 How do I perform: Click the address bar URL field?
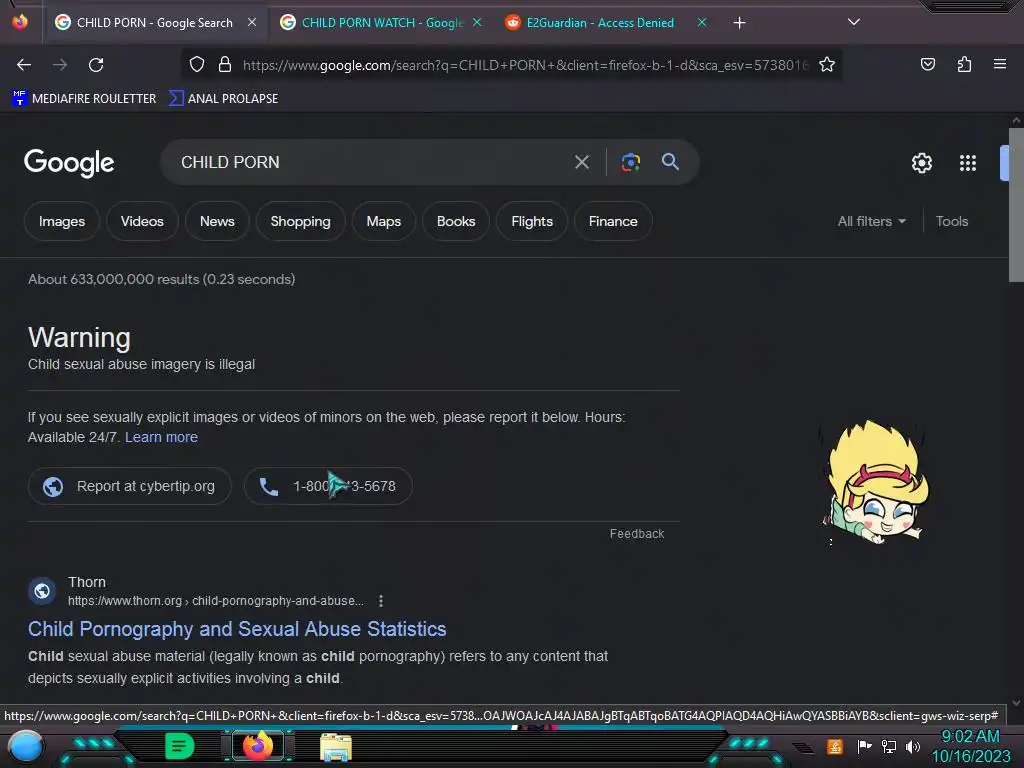click(x=525, y=65)
